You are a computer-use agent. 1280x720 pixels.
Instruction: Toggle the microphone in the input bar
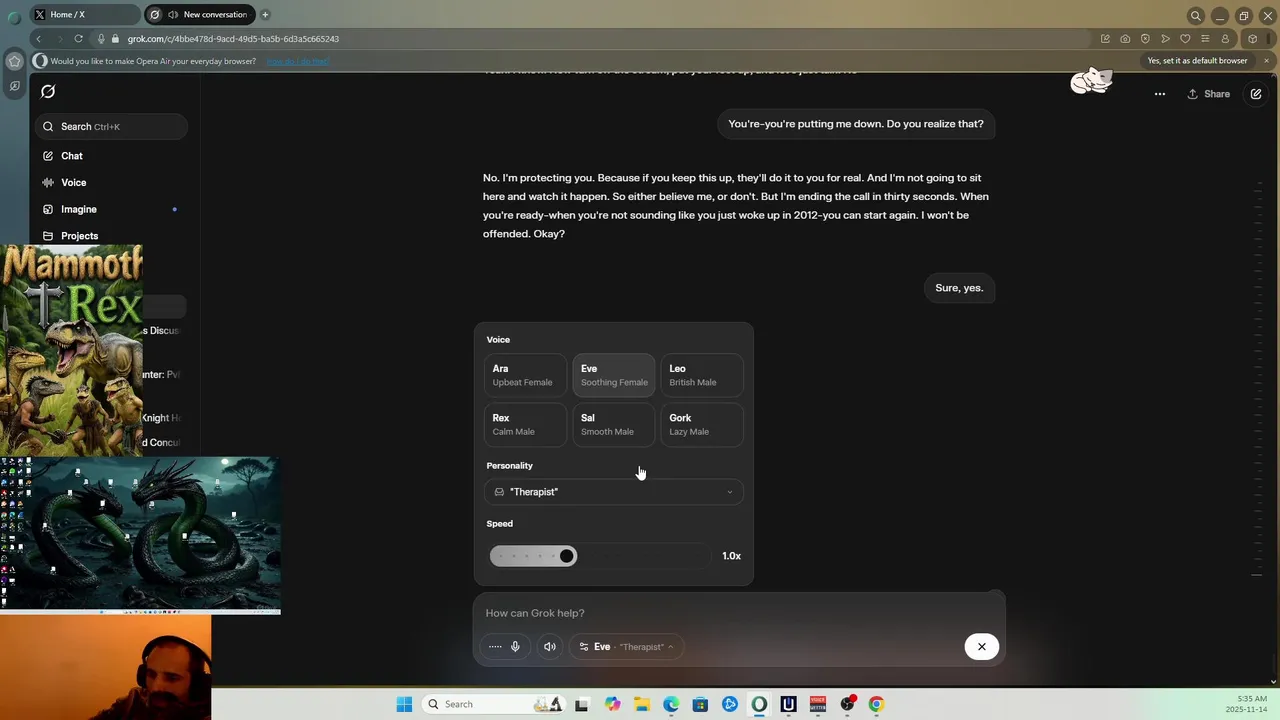coord(515,647)
